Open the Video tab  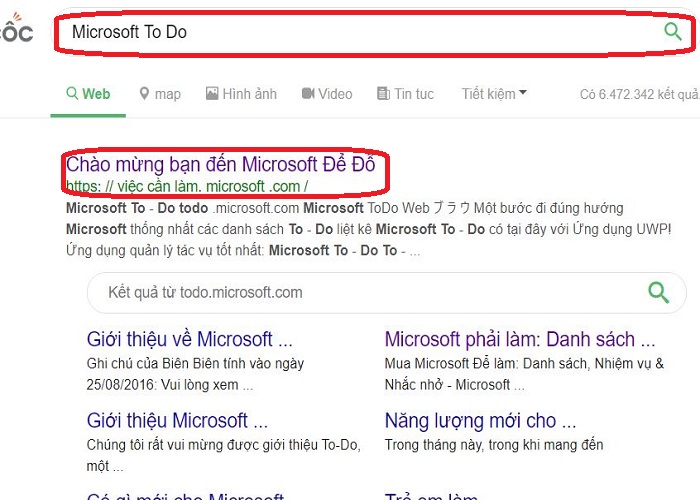327,94
